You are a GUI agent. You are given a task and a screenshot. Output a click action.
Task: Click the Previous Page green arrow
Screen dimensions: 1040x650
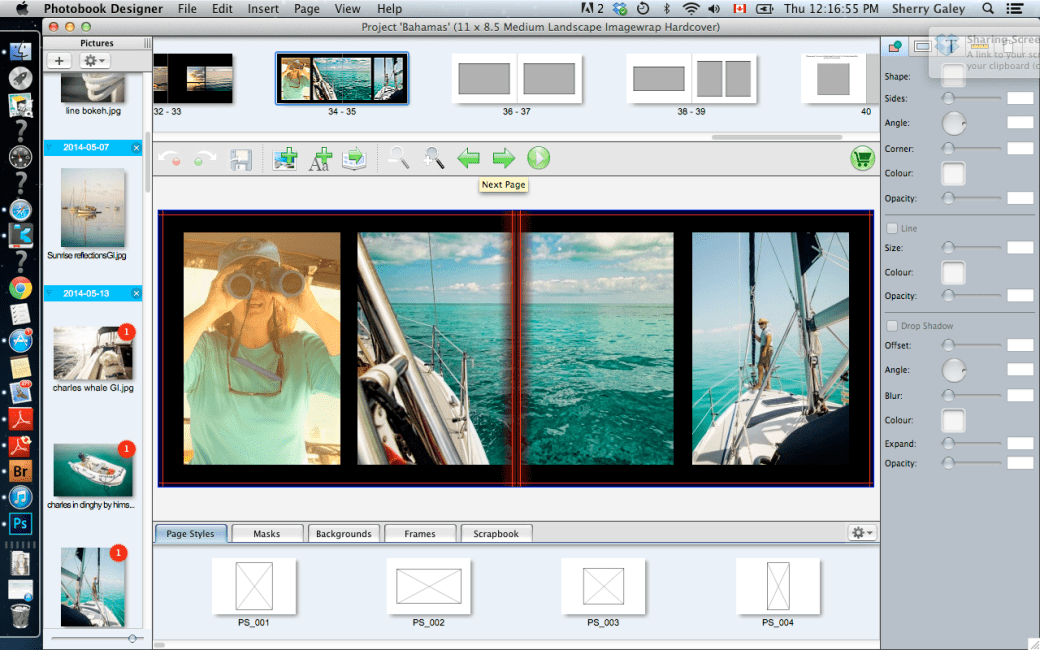(x=469, y=158)
